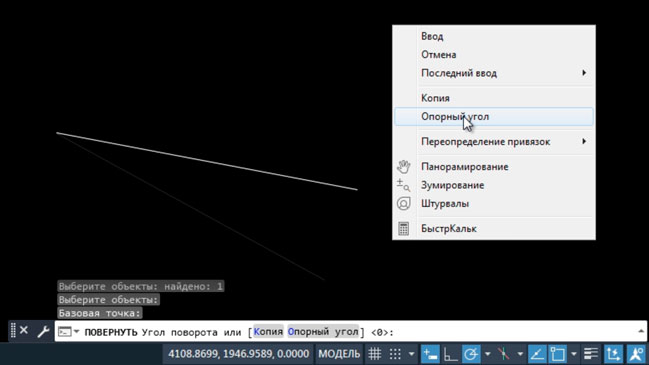649x365 pixels.
Task: Toggle dynamic input in status bar
Action: tap(430, 354)
